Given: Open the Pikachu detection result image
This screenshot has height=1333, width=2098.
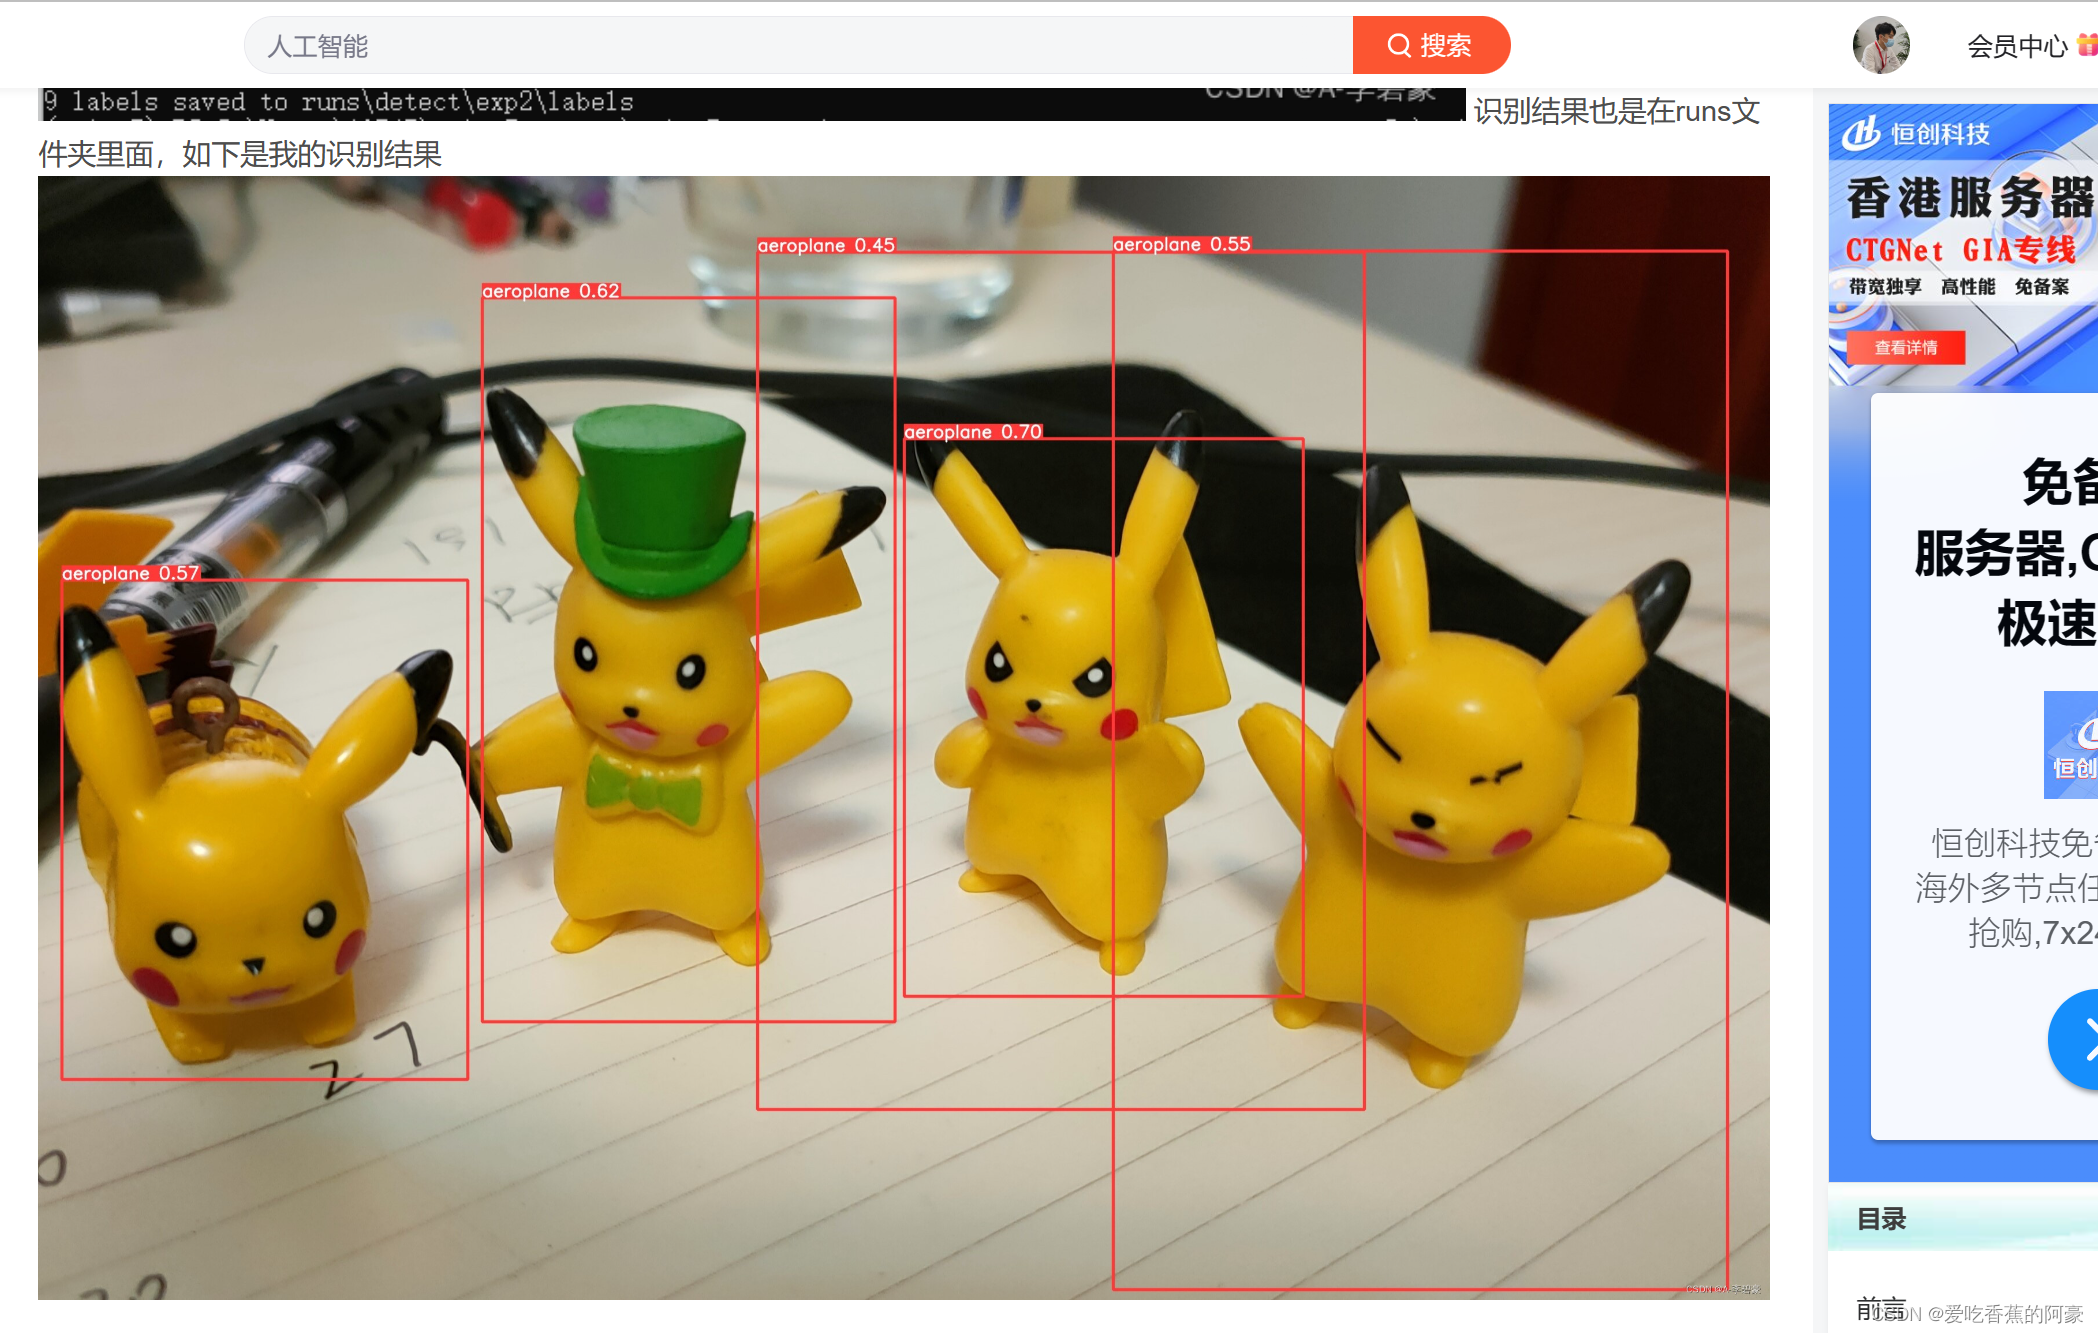Looking at the screenshot, I should pos(904,738).
